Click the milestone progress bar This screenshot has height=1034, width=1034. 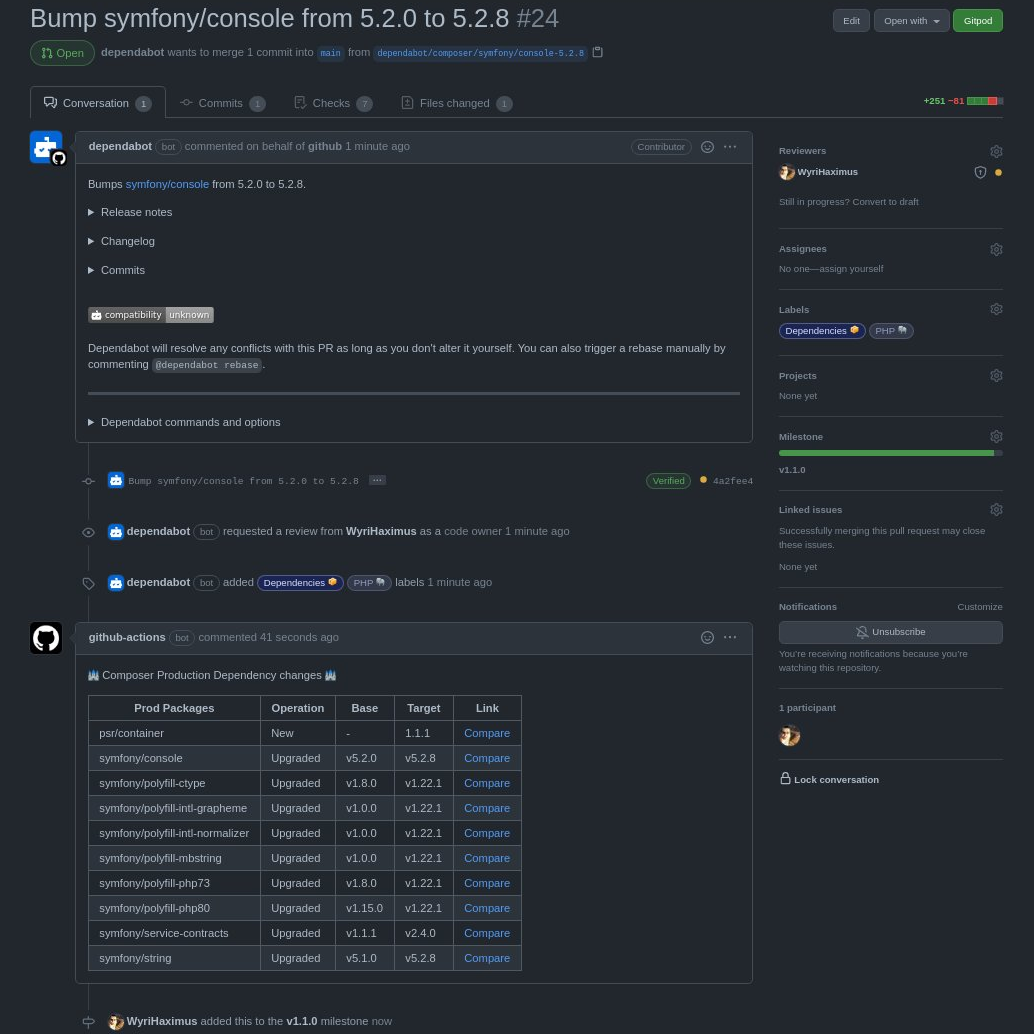tap(890, 453)
